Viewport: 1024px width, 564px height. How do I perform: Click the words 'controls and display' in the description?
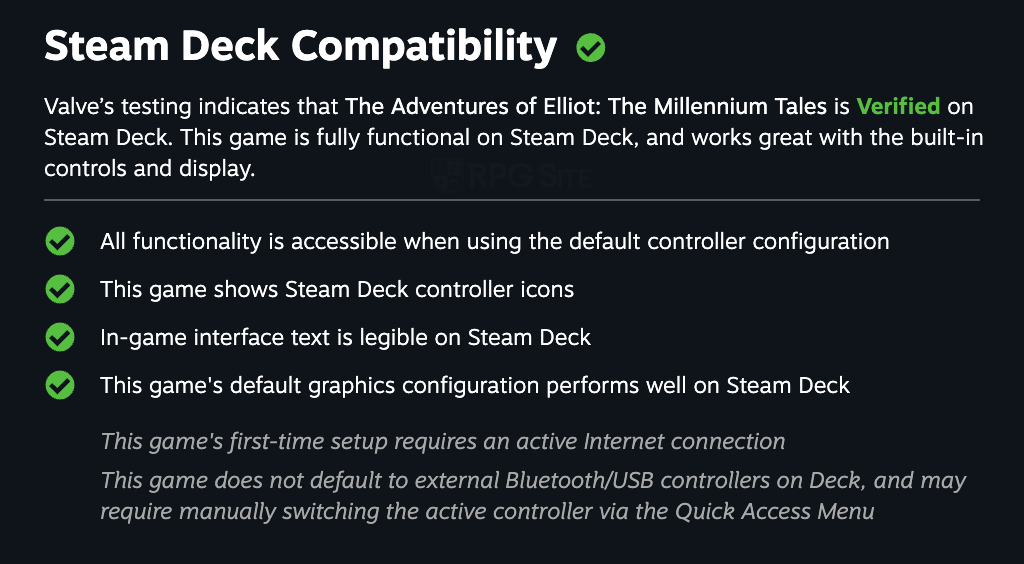pos(149,169)
